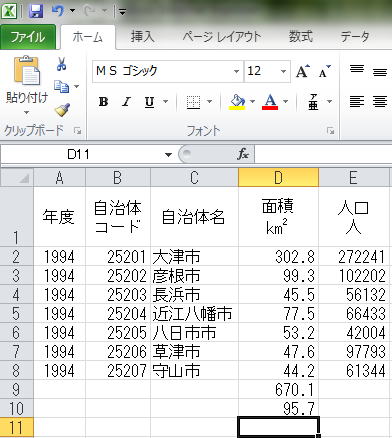Image resolution: width=392 pixels, height=438 pixels.
Task: Toggle italic formatting
Action: (x=126, y=101)
